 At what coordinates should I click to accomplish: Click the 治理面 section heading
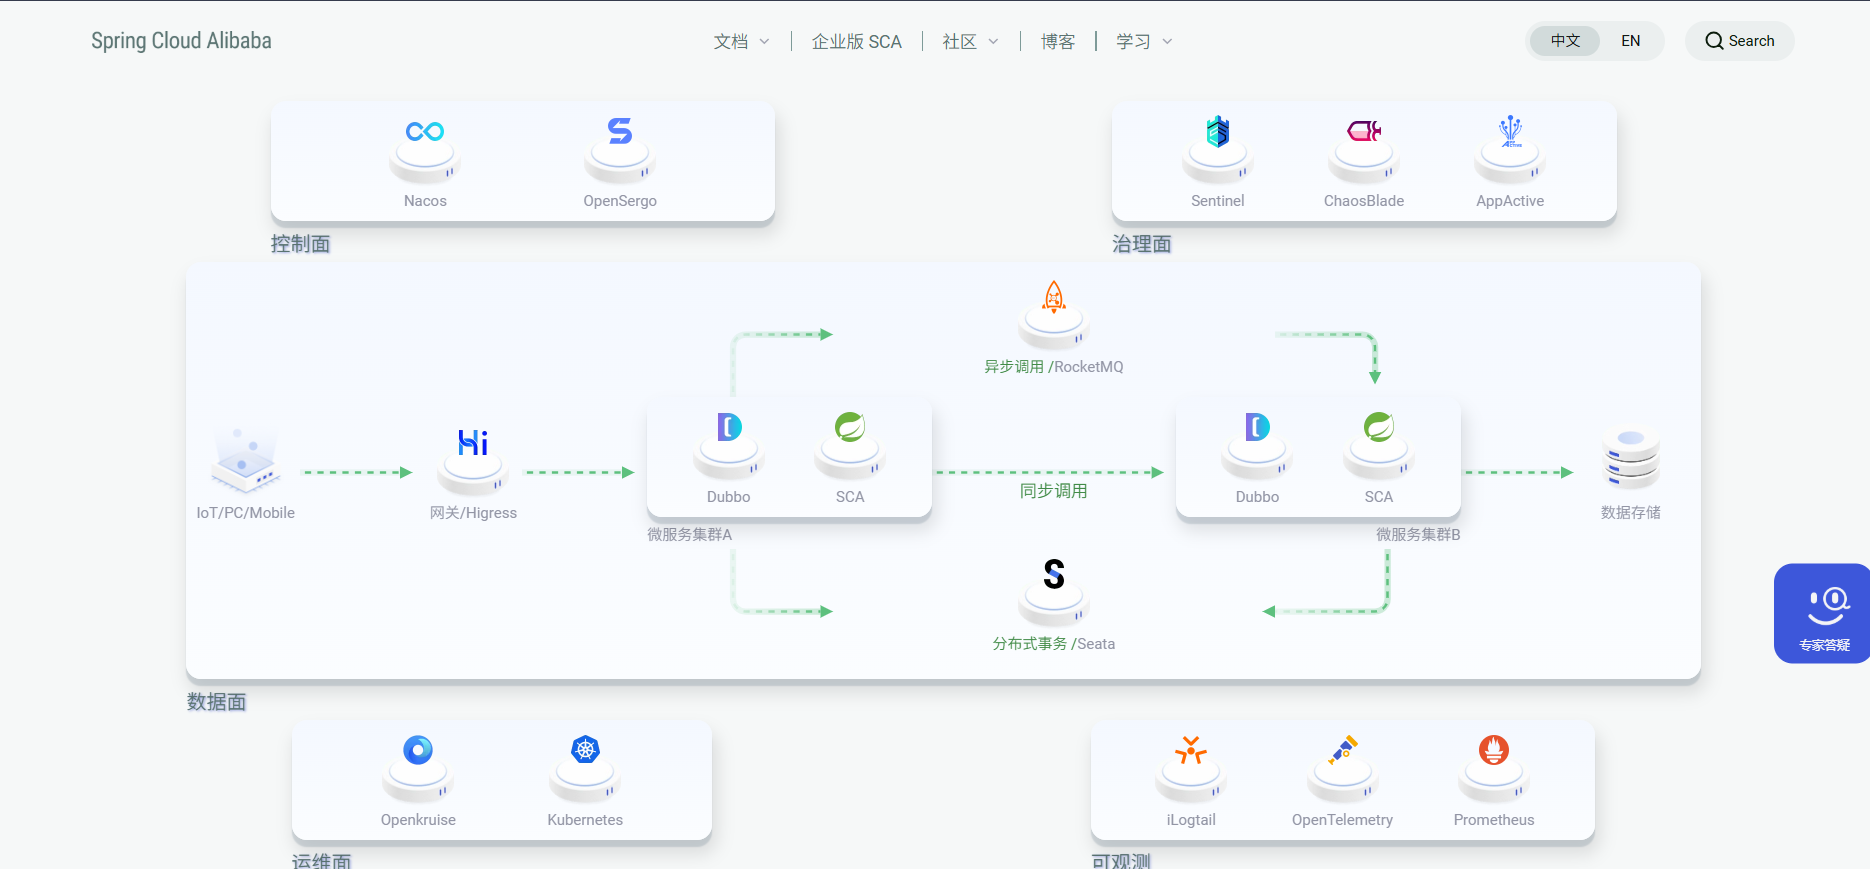point(1142,244)
